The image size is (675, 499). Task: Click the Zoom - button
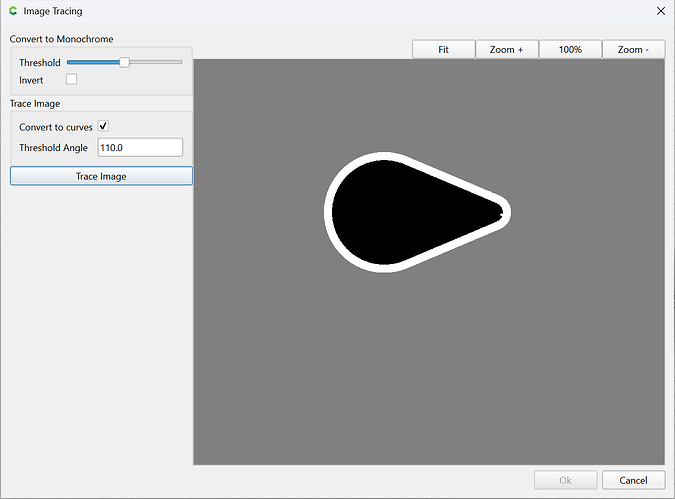coord(633,50)
